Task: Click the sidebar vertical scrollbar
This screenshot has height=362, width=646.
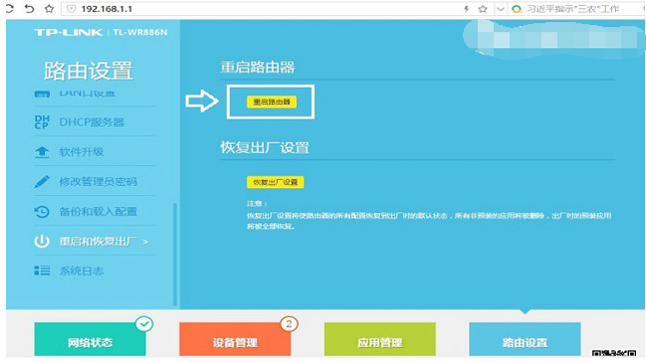Action: 175,253
